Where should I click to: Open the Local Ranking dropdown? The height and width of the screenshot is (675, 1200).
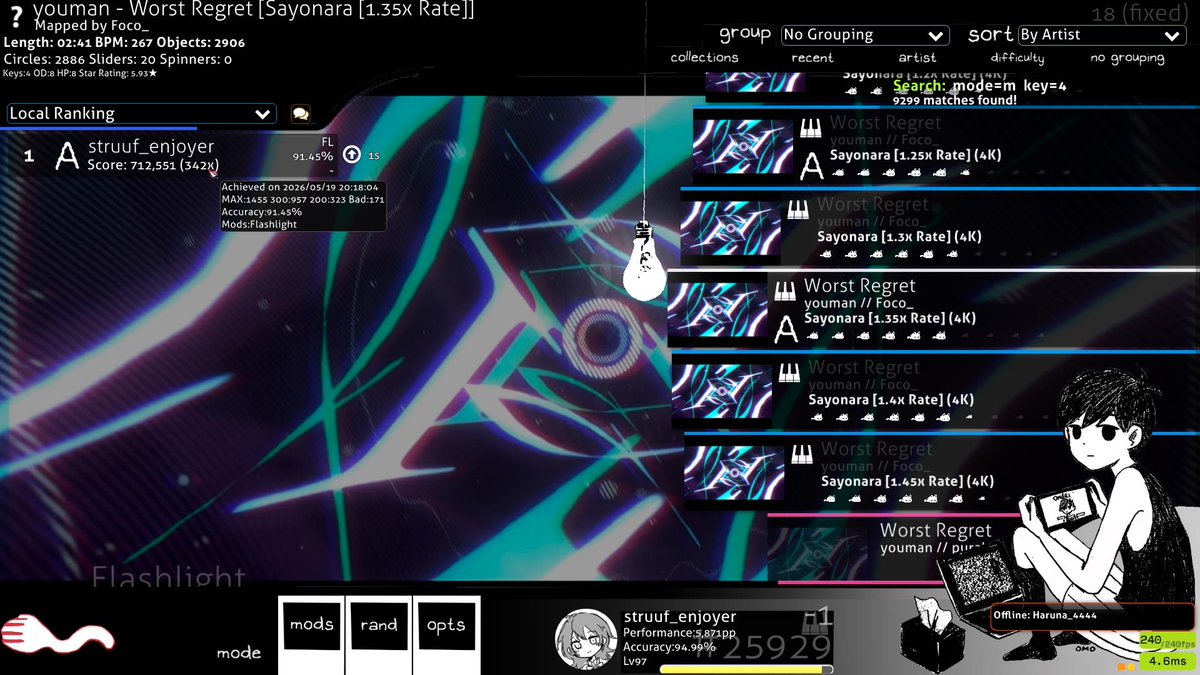[x=141, y=114]
